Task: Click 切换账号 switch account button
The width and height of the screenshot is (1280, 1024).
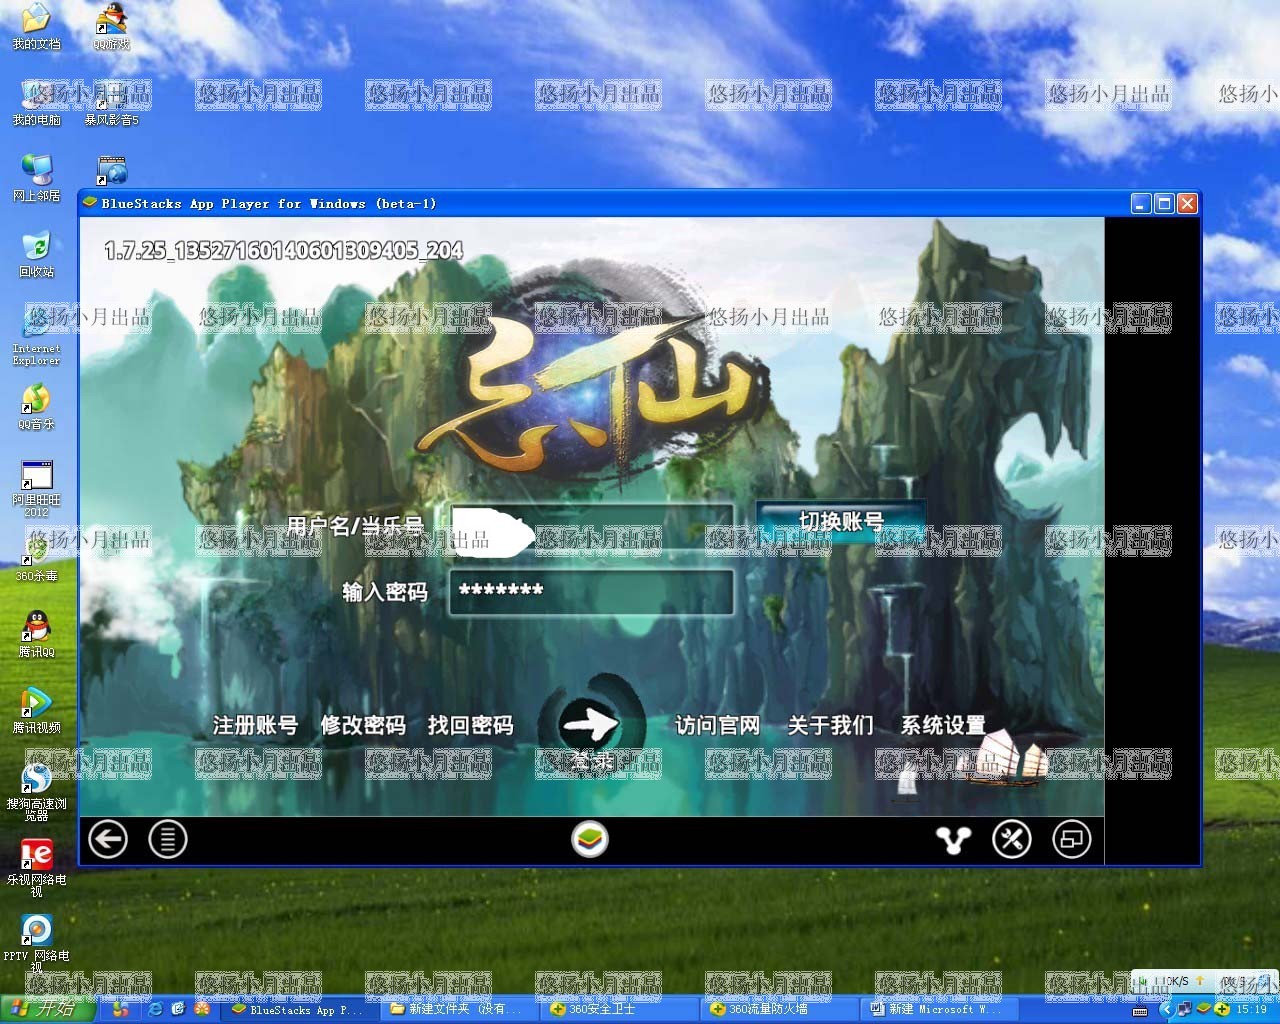Action: tap(841, 521)
